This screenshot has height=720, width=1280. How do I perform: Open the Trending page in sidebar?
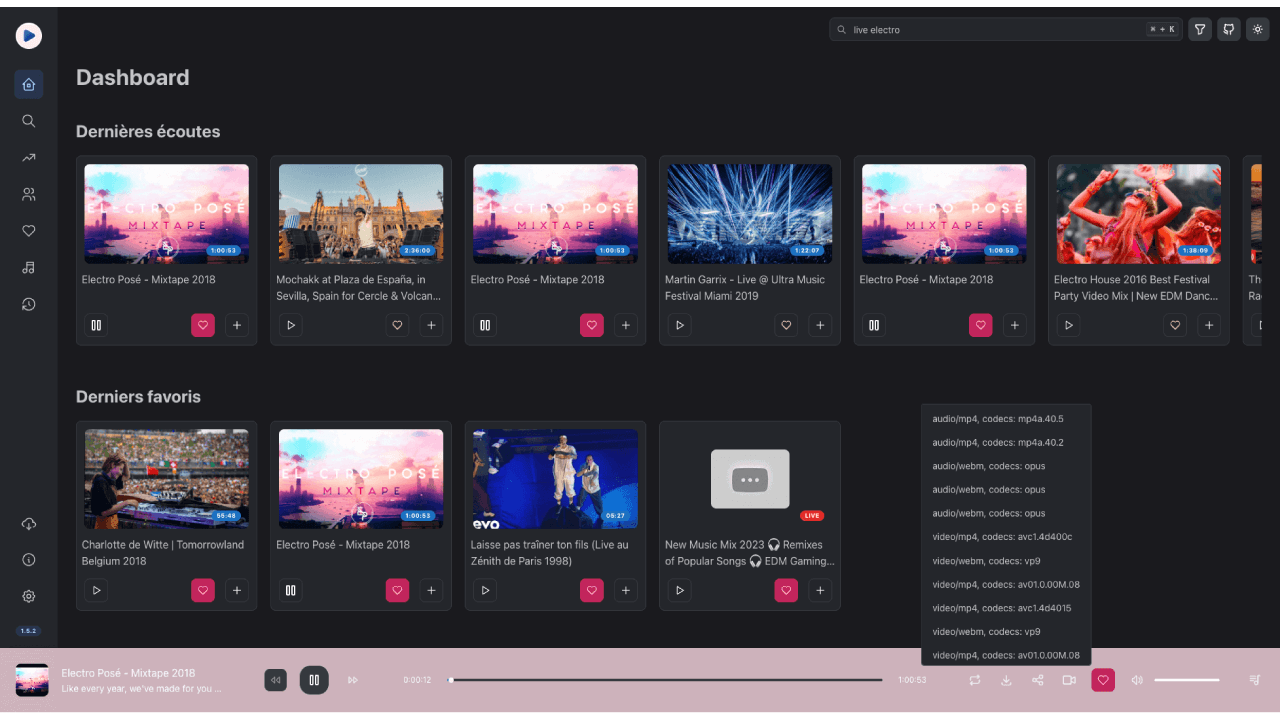pyautogui.click(x=28, y=158)
